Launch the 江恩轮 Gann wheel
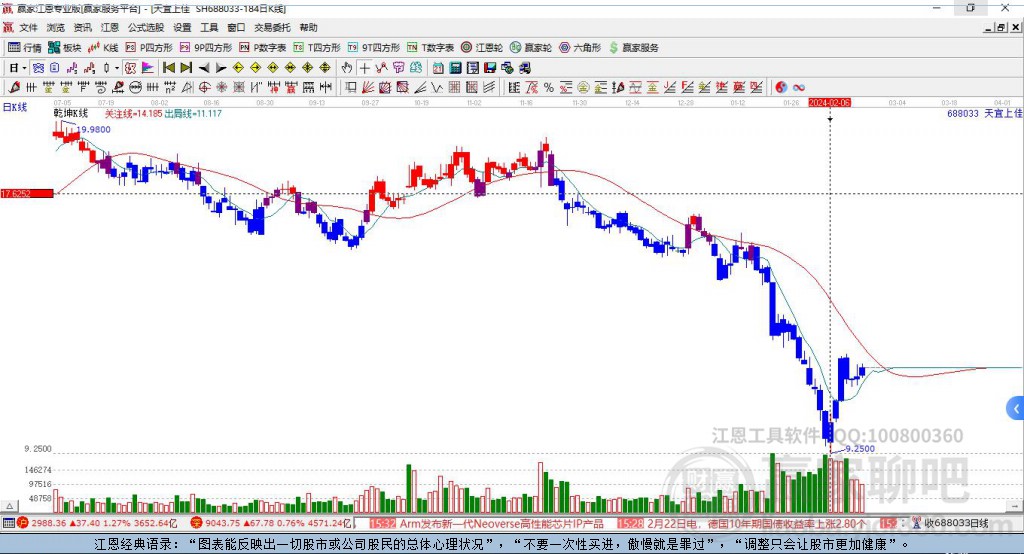Viewport: 1024px width, 554px height. (x=482, y=47)
